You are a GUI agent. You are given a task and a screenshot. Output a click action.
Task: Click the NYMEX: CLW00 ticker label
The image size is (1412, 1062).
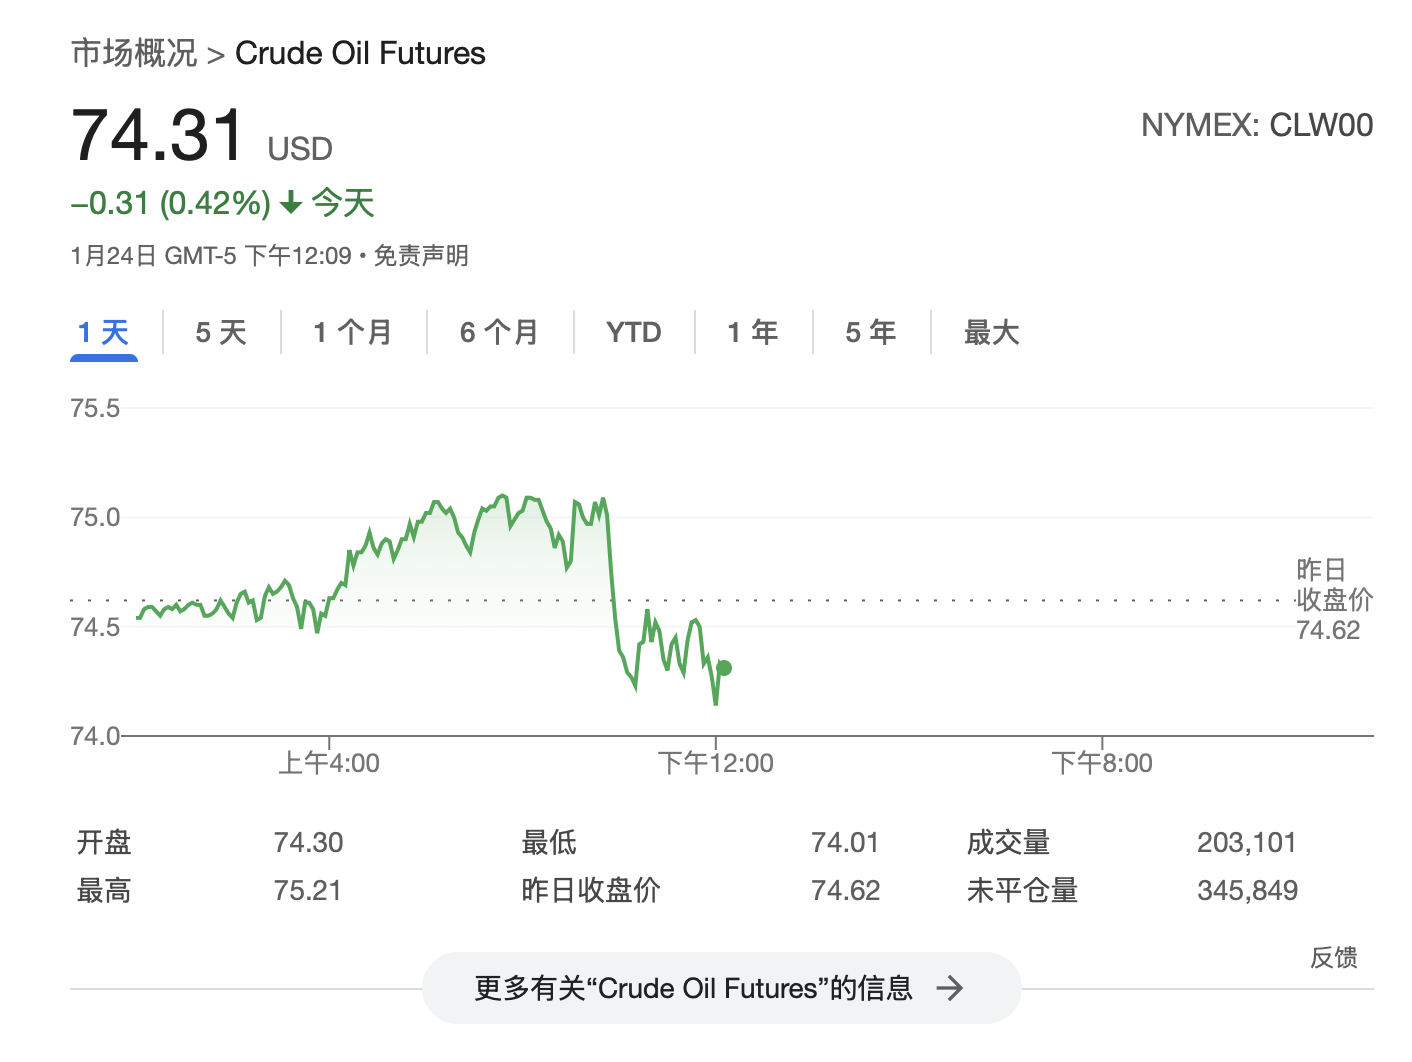[x=1257, y=125]
